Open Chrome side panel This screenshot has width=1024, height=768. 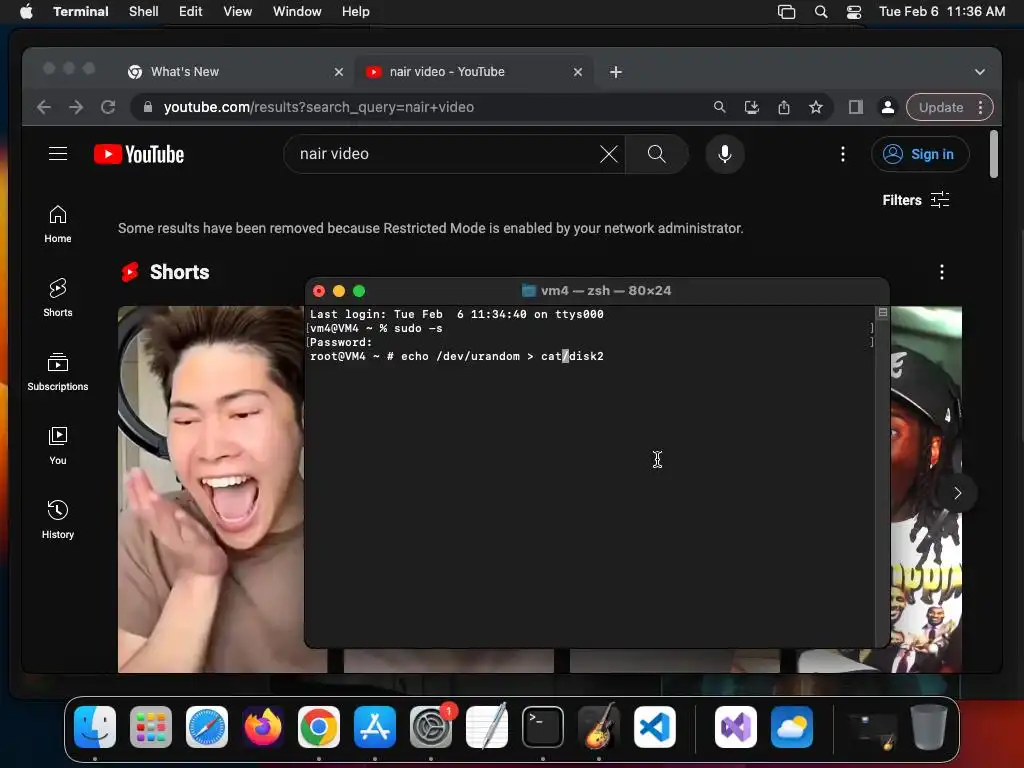856,107
